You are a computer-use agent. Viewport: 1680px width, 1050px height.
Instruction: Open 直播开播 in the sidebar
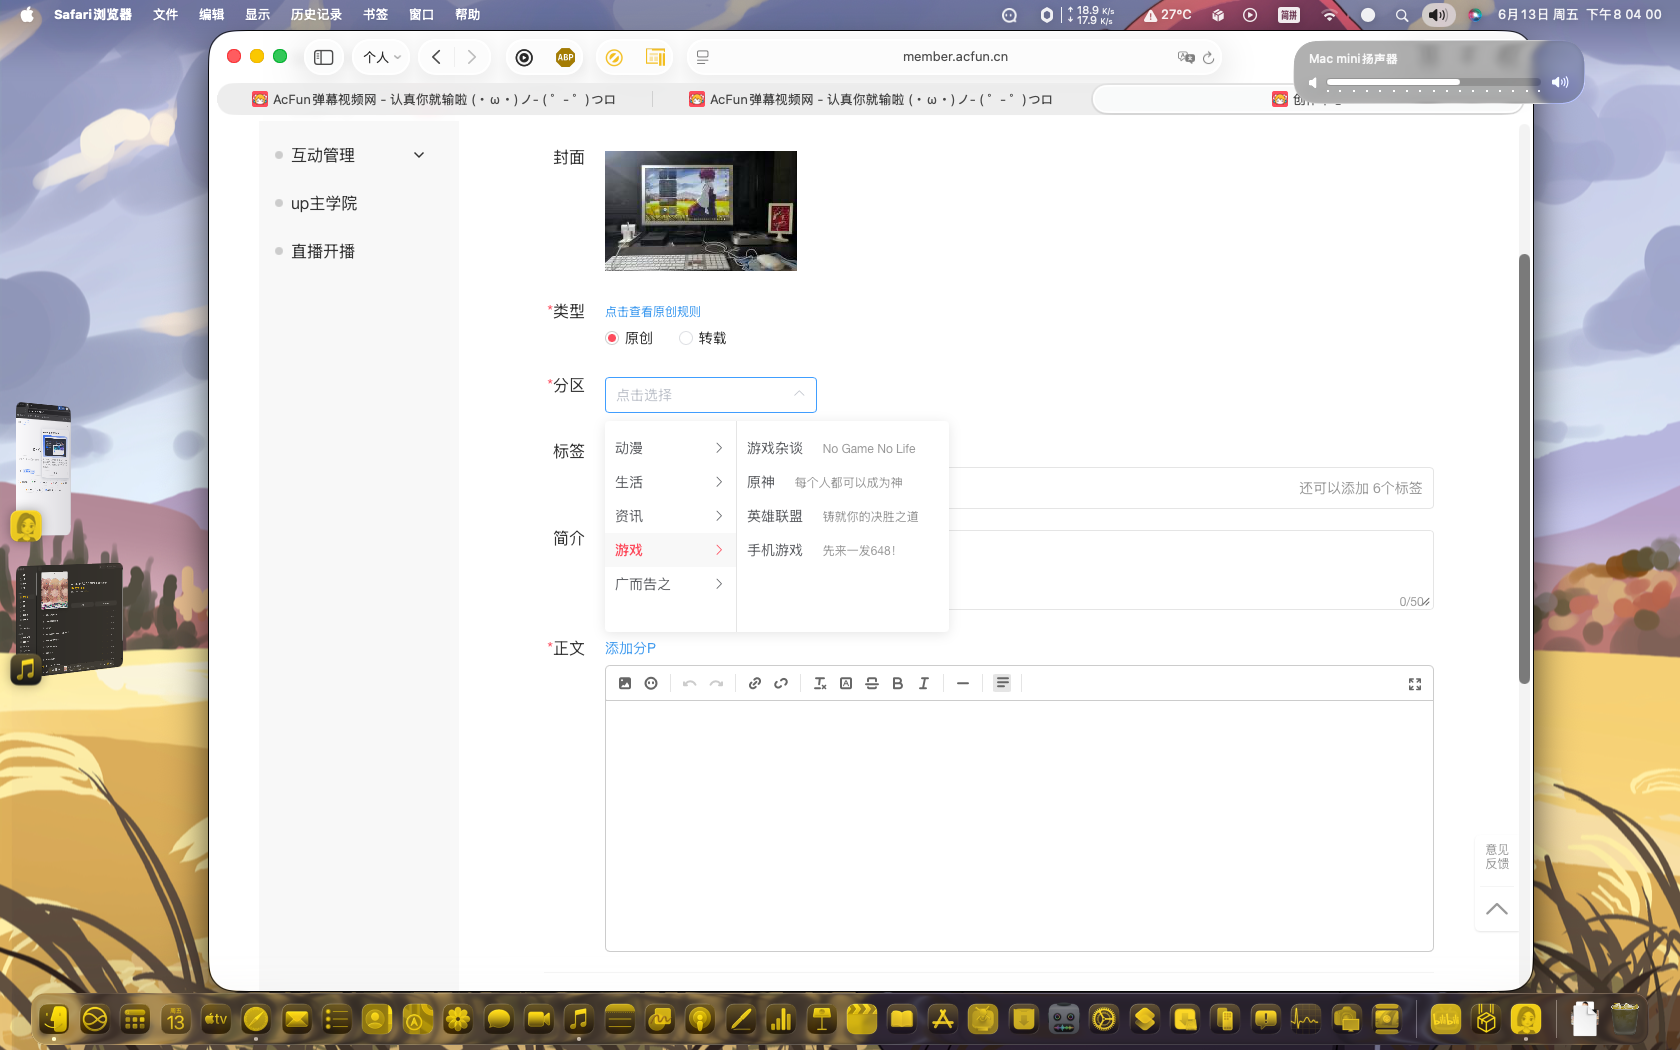[323, 251]
